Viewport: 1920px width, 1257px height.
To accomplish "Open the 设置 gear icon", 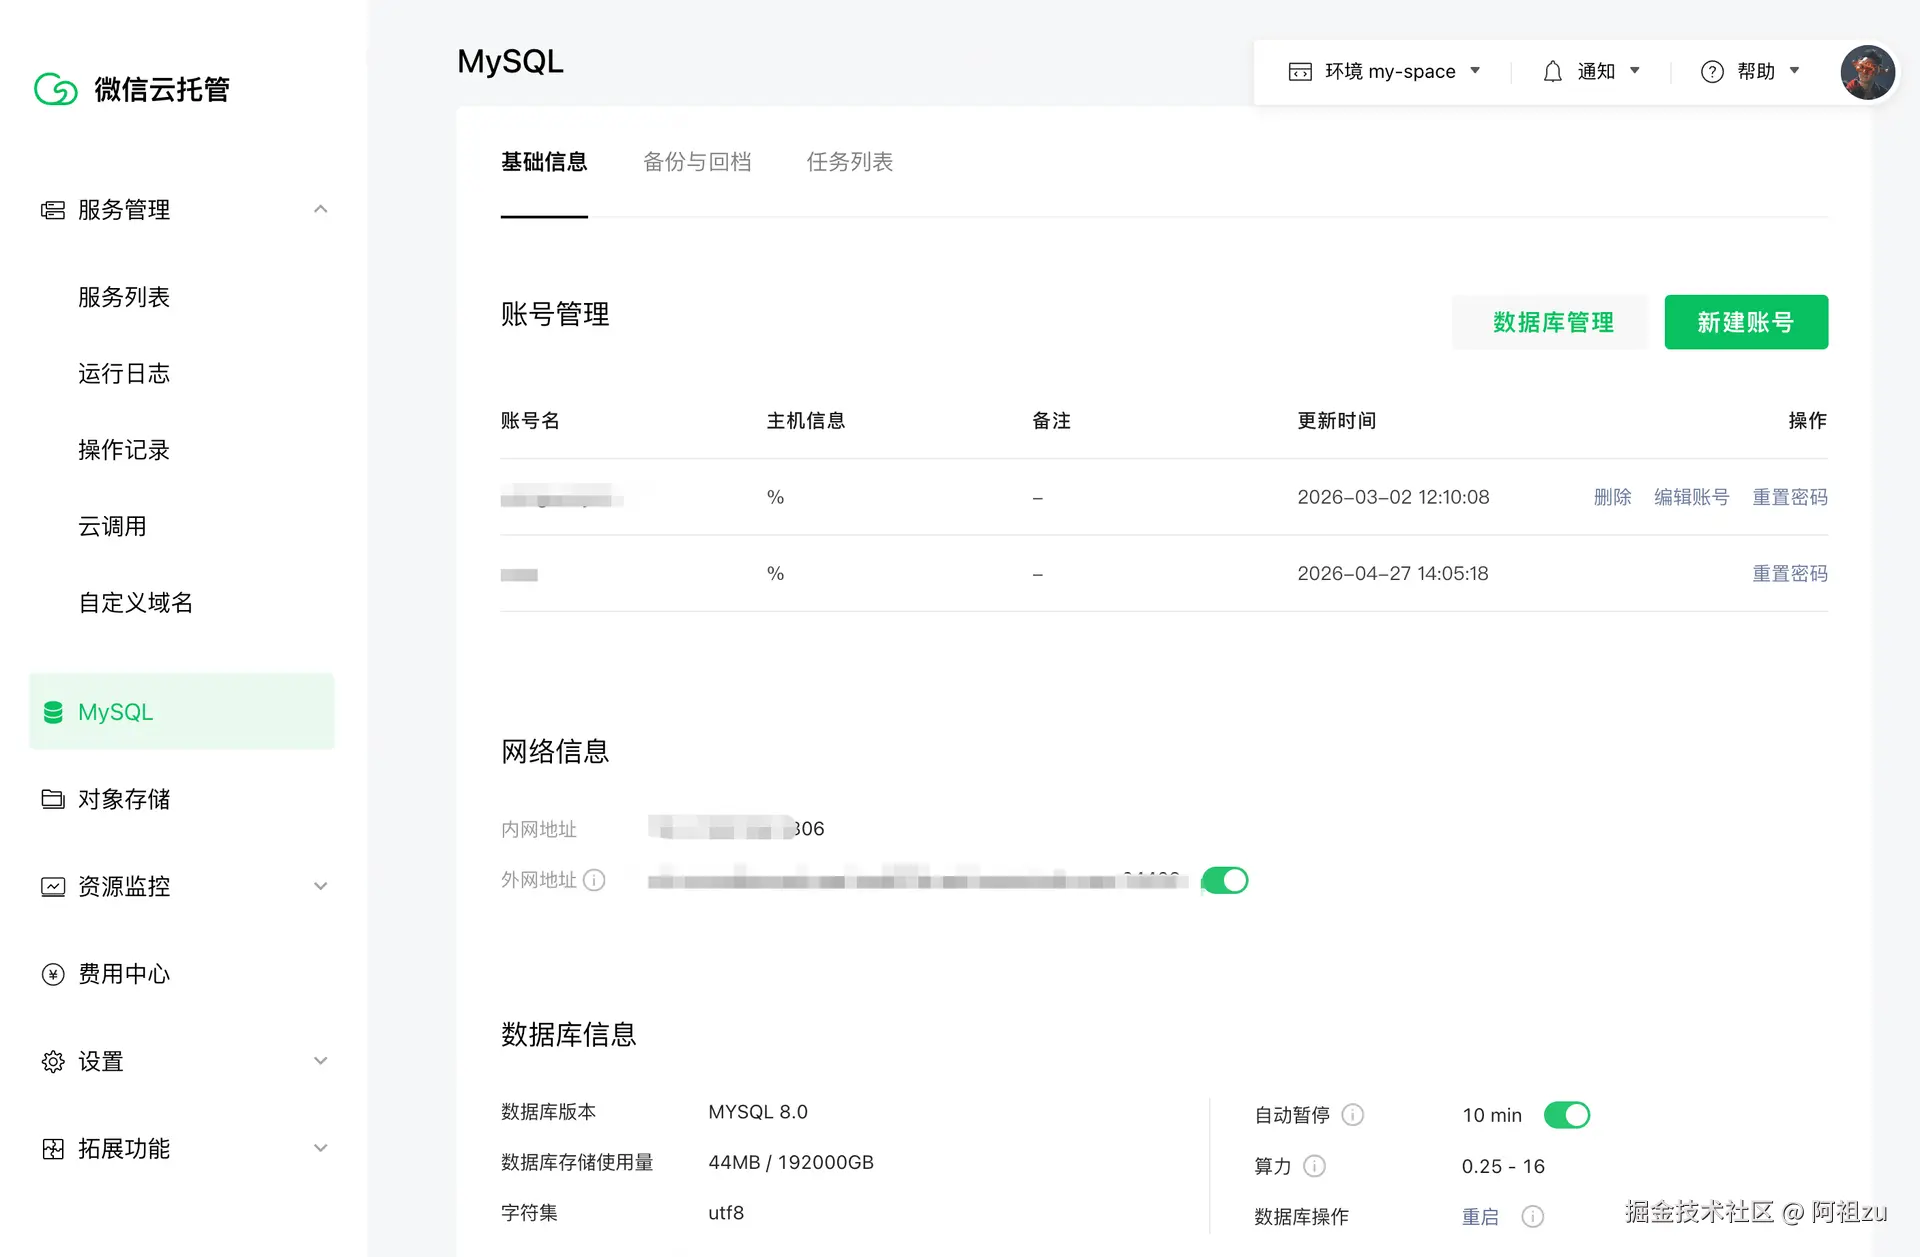I will click(x=53, y=1061).
